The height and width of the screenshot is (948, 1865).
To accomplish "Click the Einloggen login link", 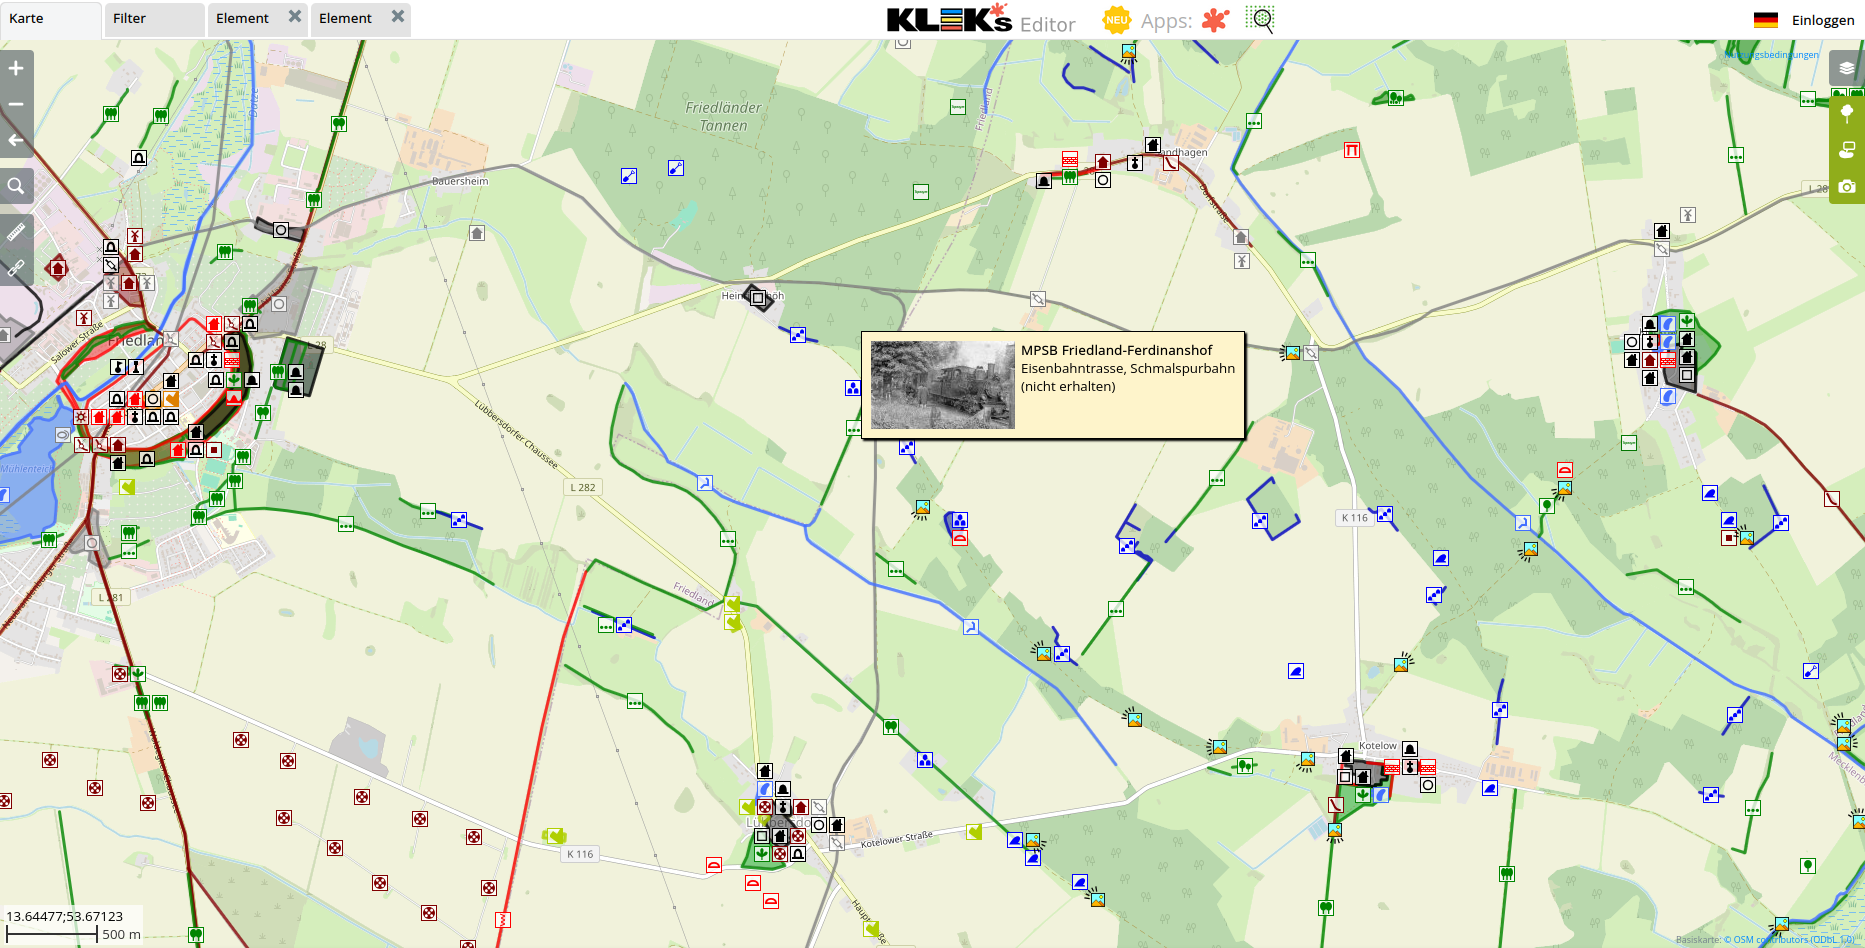I will pos(1822,20).
